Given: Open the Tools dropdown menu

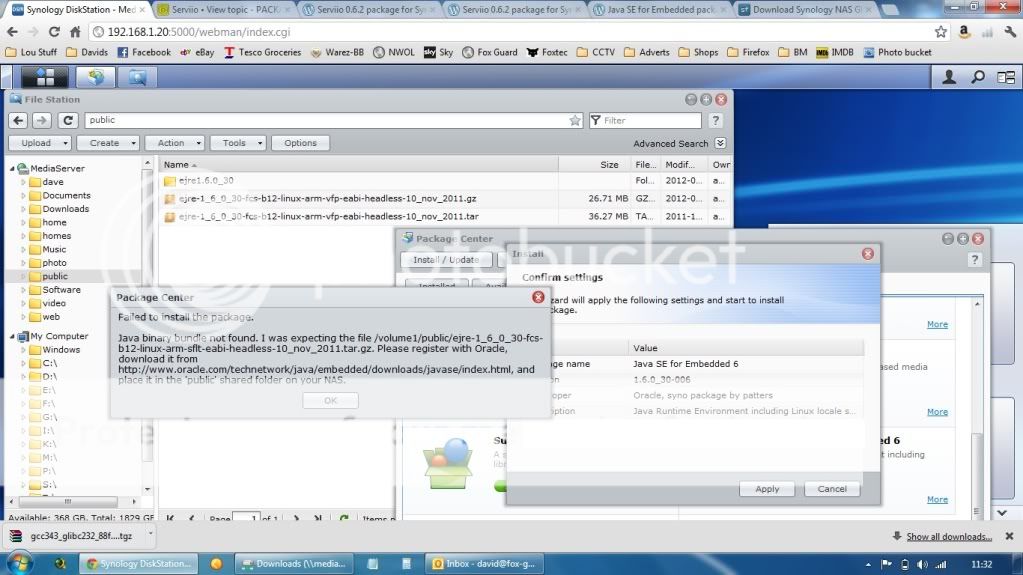Looking at the screenshot, I should [237, 143].
